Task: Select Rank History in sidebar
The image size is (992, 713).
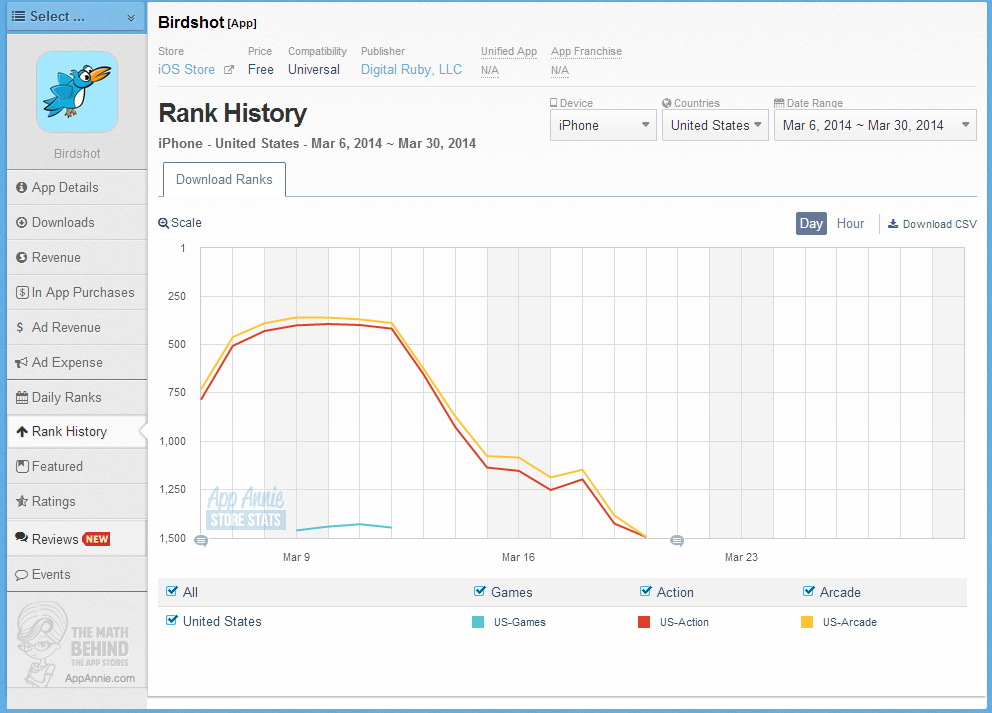Action: tap(77, 431)
